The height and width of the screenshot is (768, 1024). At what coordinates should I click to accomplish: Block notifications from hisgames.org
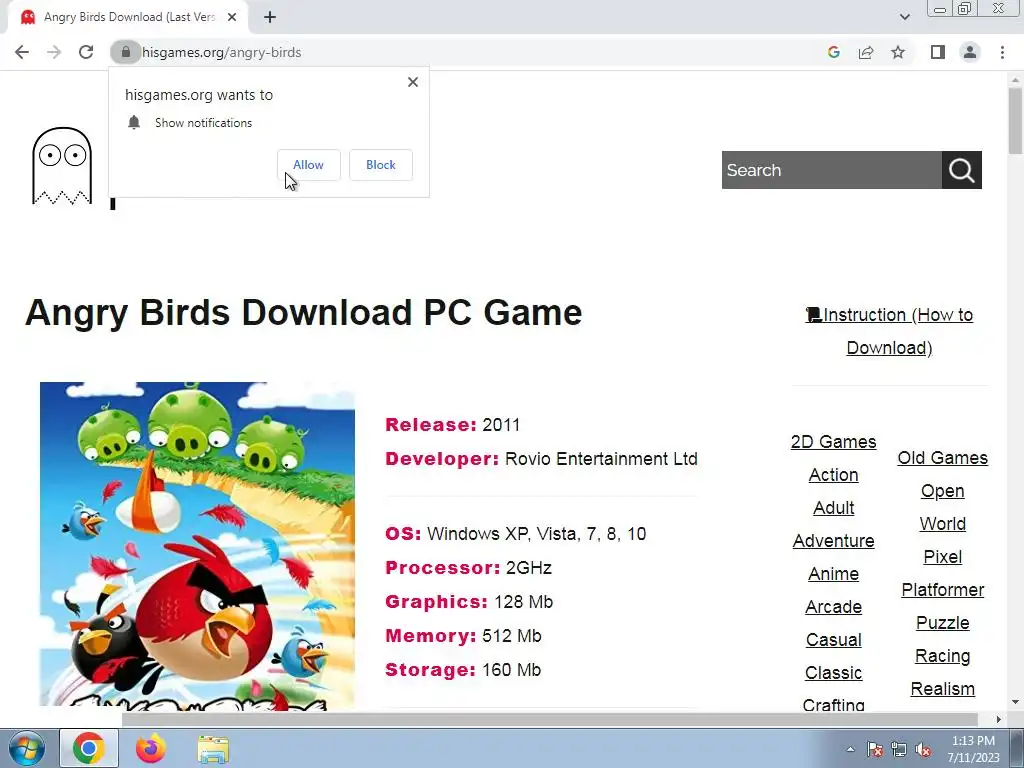tap(381, 165)
